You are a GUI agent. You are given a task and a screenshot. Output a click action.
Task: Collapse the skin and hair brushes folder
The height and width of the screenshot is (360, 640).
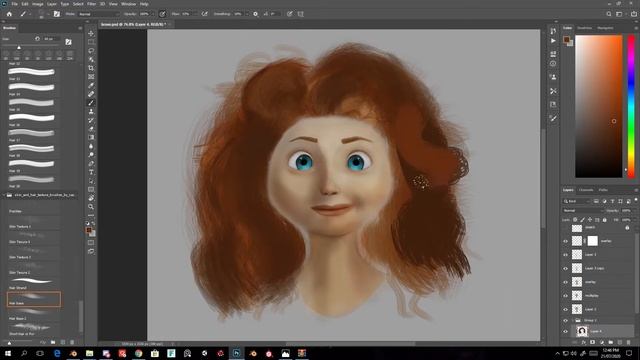pyautogui.click(x=4, y=195)
